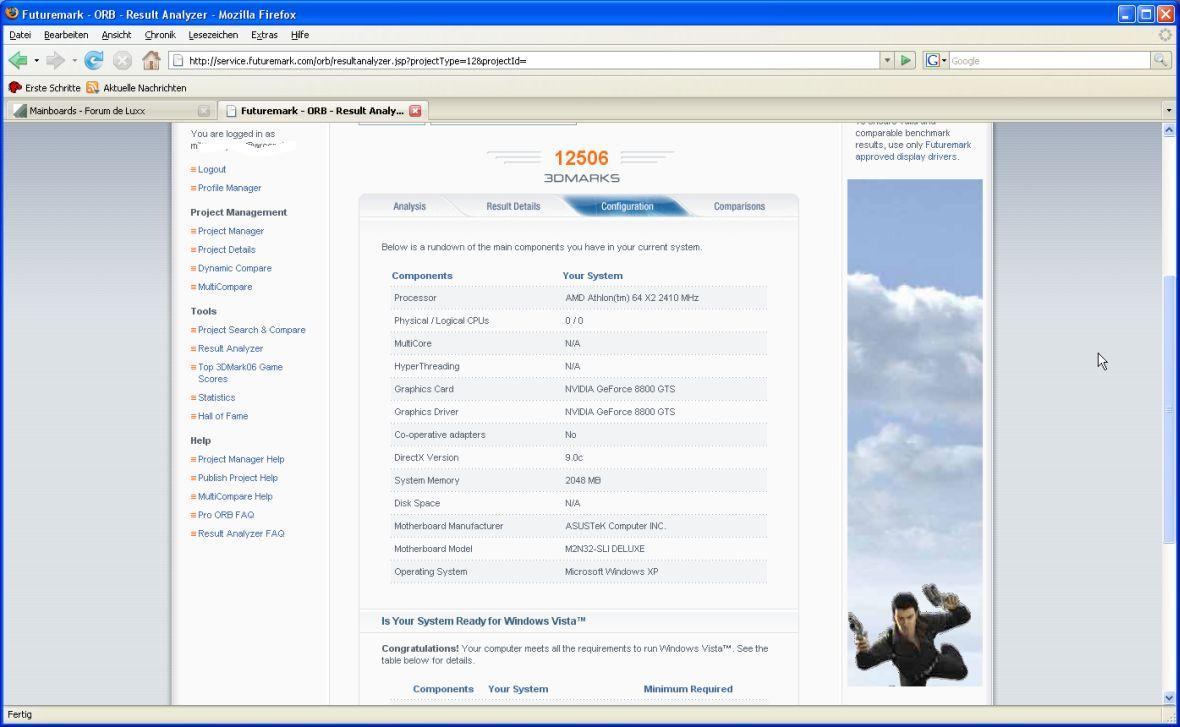Click the Google search box
The height and width of the screenshot is (727, 1180).
[x=1049, y=60]
